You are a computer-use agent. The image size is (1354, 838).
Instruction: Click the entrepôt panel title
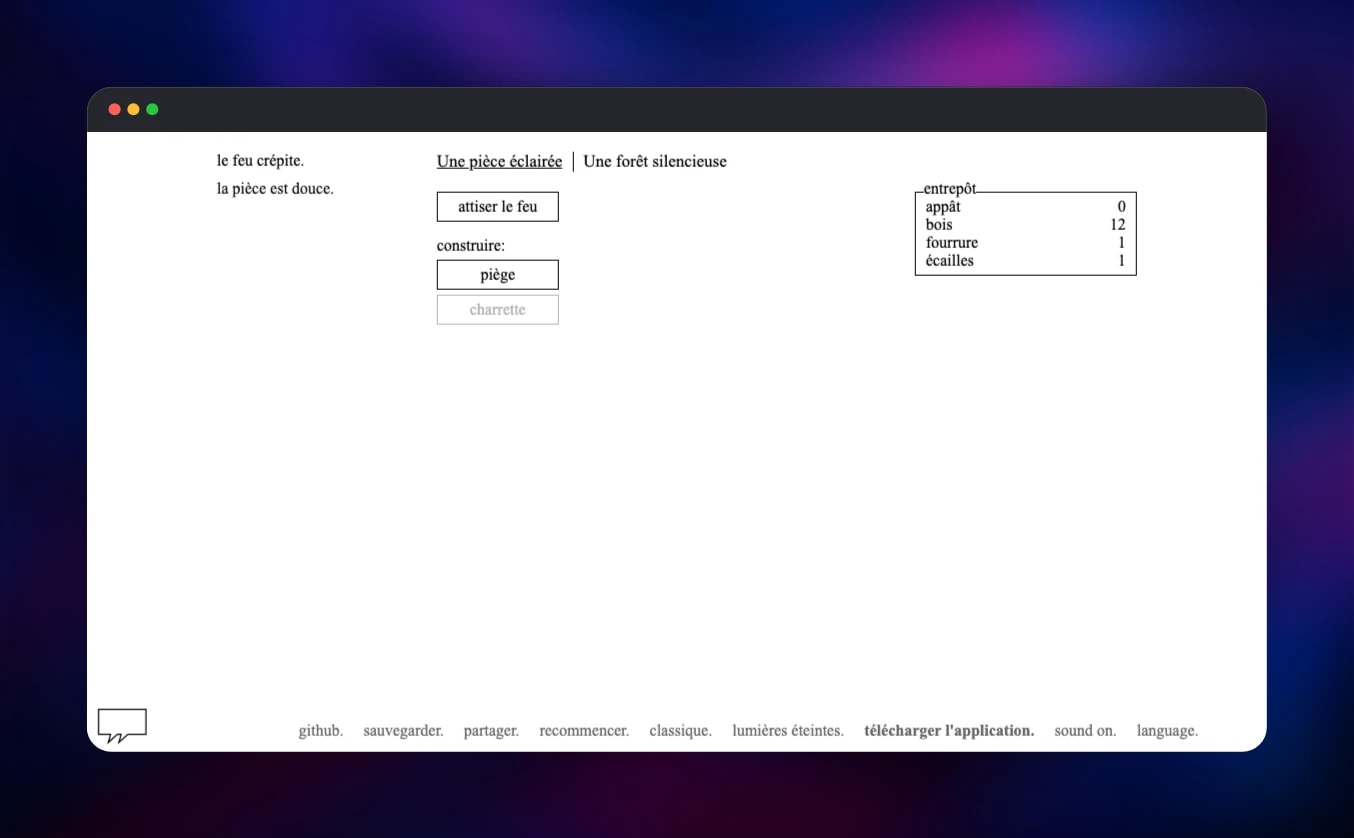click(x=950, y=189)
